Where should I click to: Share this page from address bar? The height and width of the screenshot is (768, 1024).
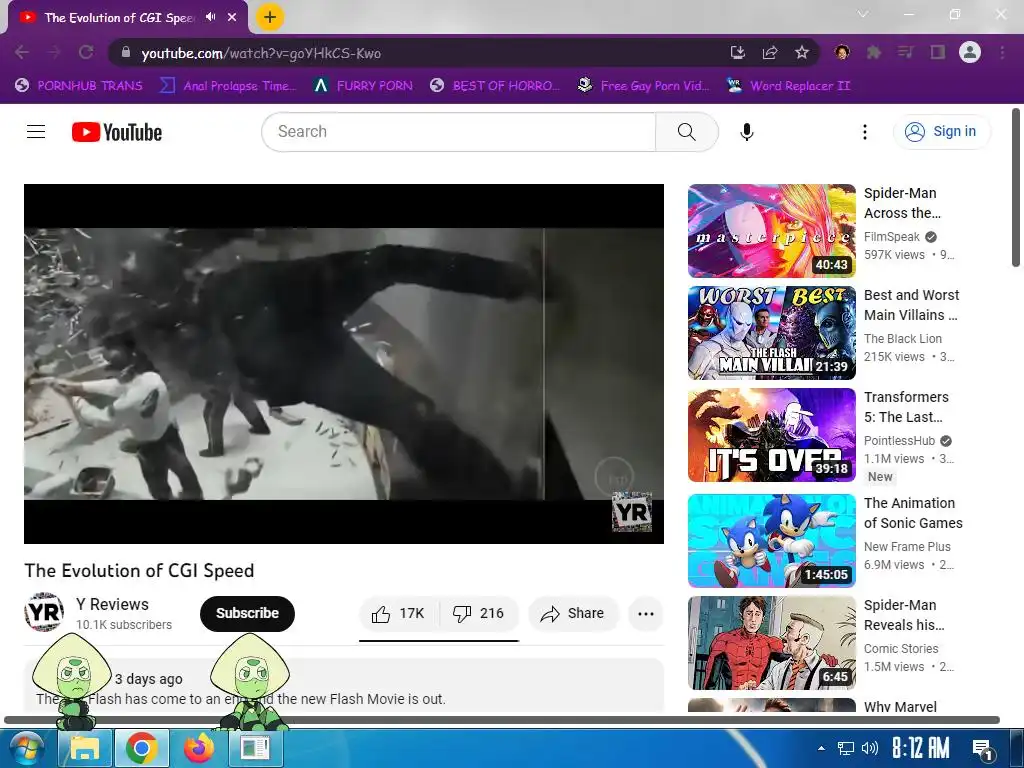(770, 52)
